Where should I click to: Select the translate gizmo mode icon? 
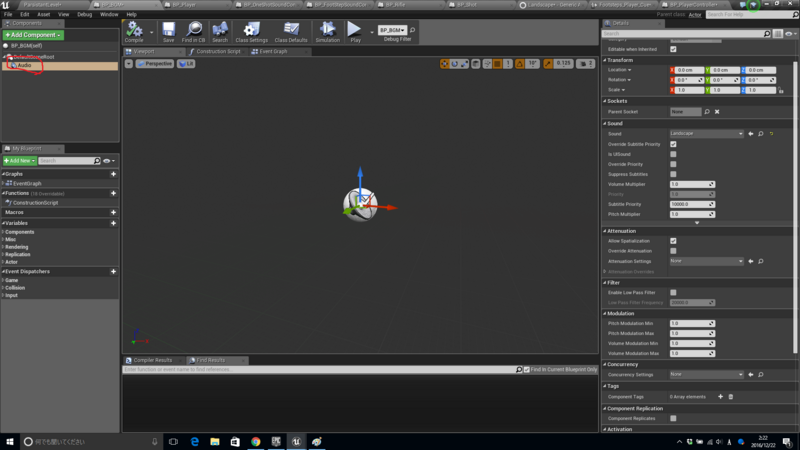[x=444, y=64]
